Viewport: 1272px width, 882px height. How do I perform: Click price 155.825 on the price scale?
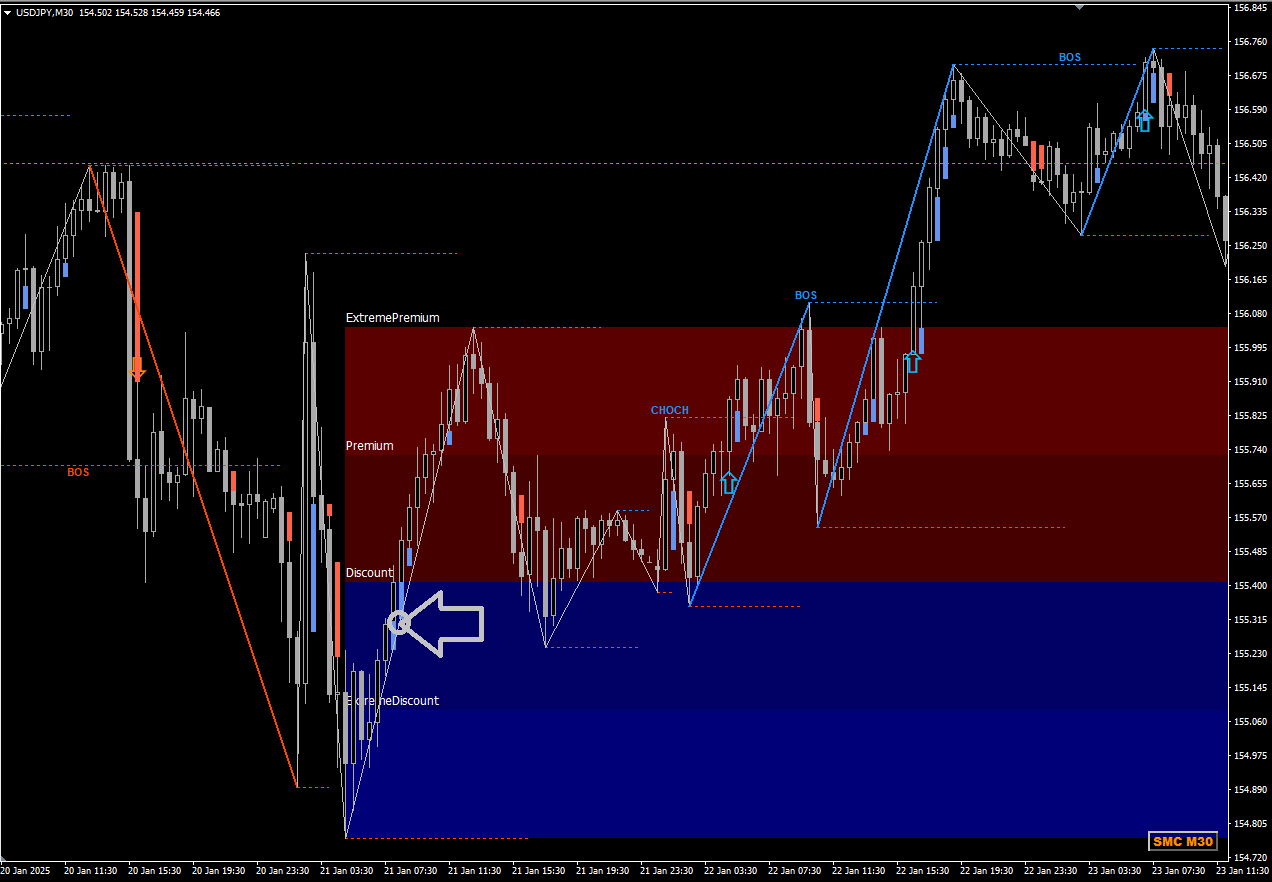[x=1250, y=415]
